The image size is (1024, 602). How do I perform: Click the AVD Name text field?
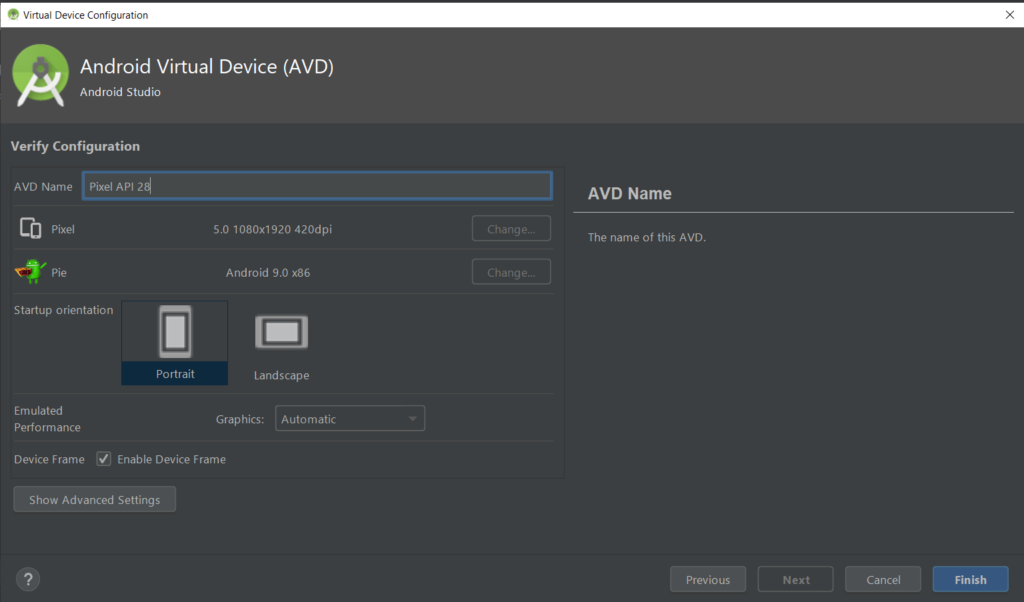(x=316, y=186)
